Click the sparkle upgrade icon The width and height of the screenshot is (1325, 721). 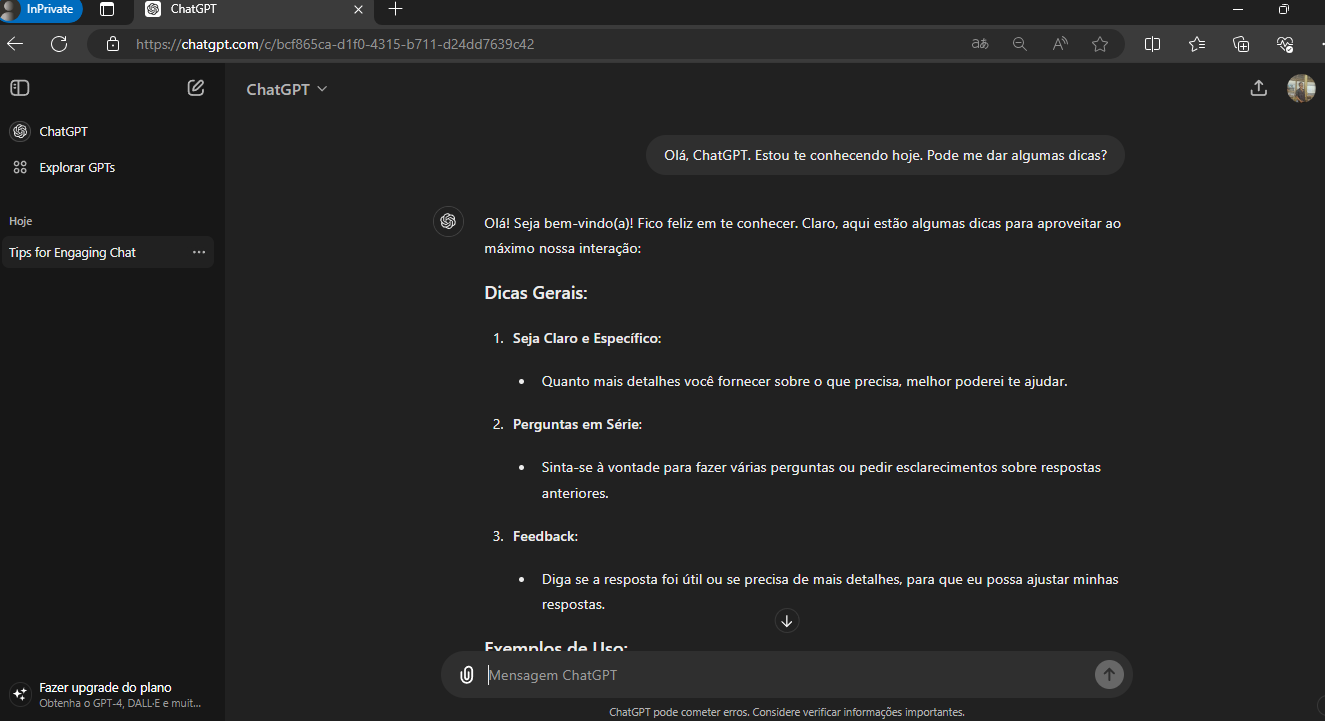coord(19,694)
